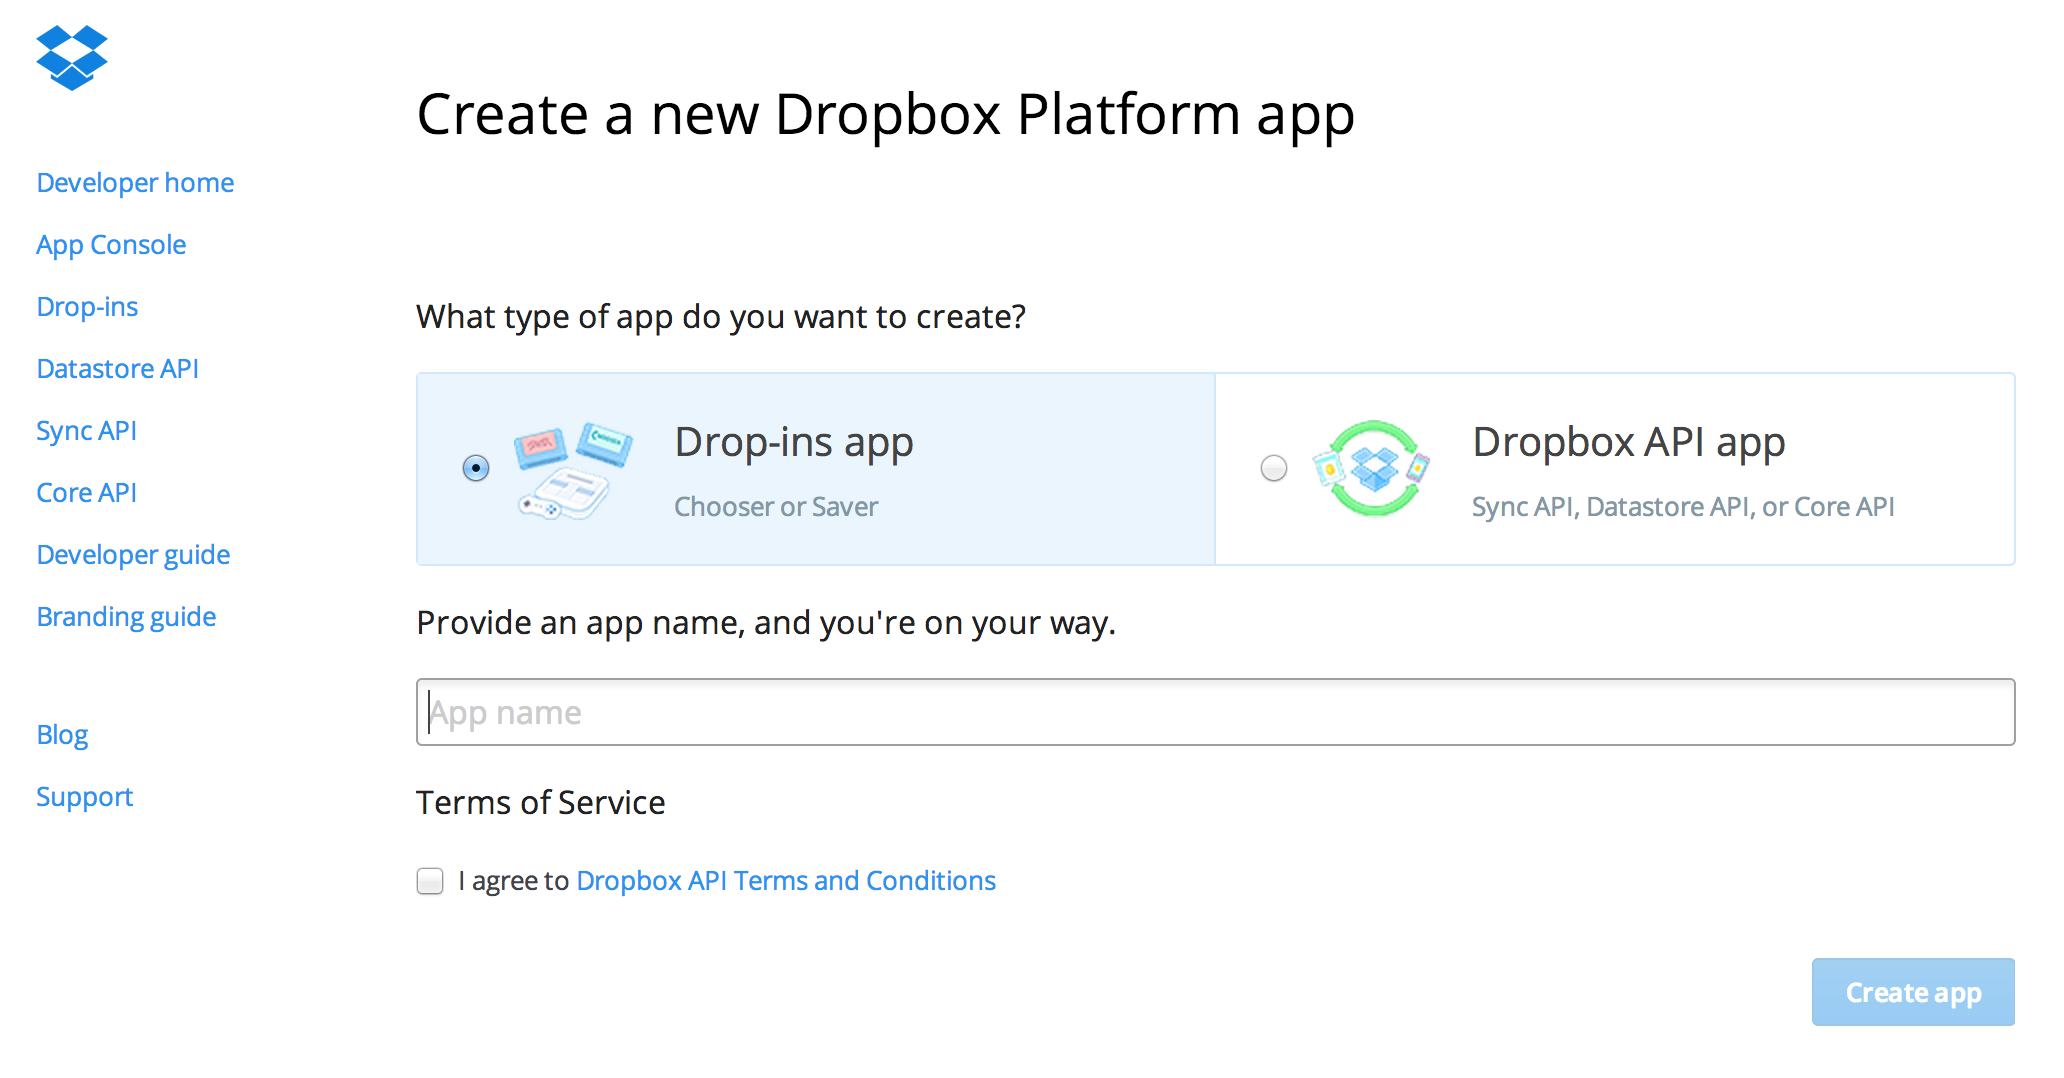Open the Drop-ins sidebar link
Image resolution: width=2064 pixels, height=1078 pixels.
tap(87, 307)
